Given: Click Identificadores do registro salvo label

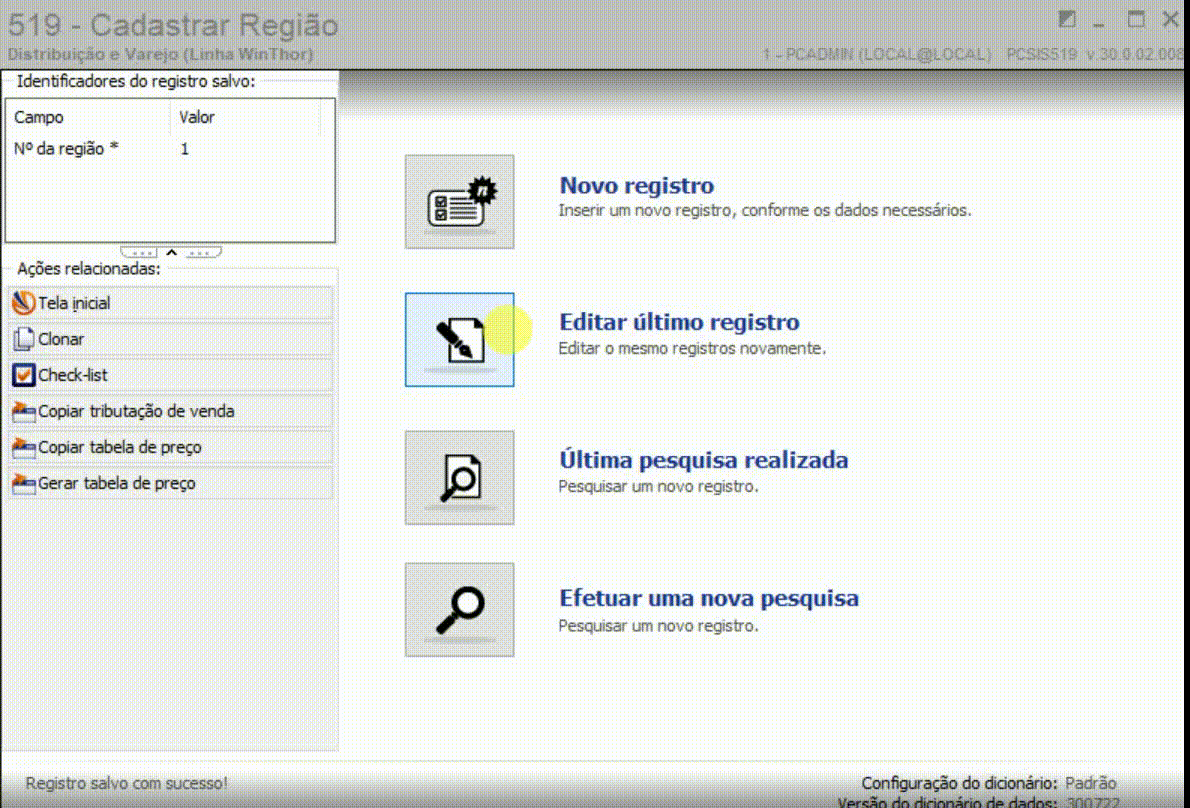Looking at the screenshot, I should point(136,81).
